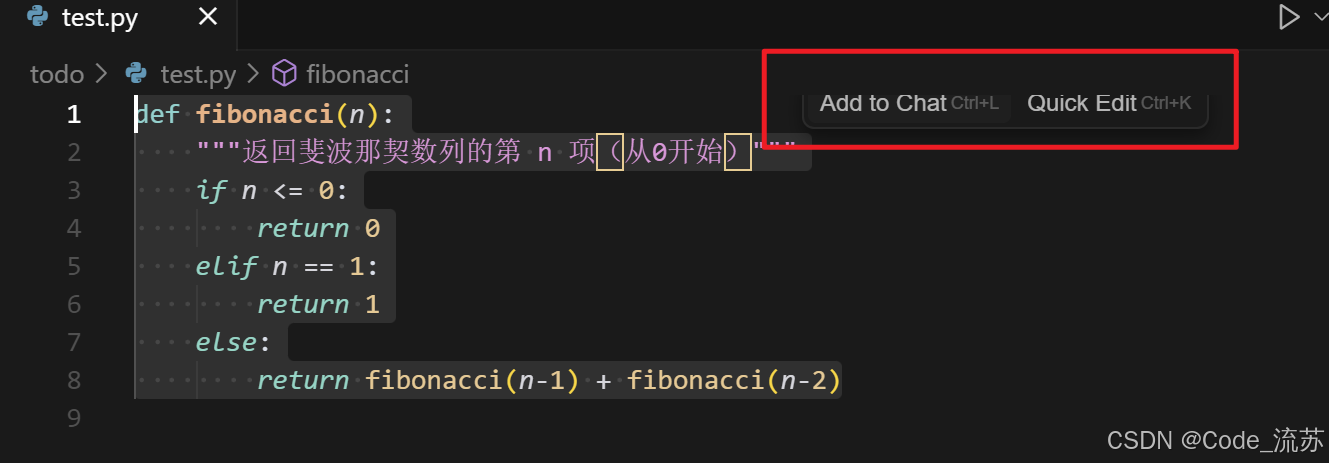Select the test.py editor tab

[x=100, y=18]
